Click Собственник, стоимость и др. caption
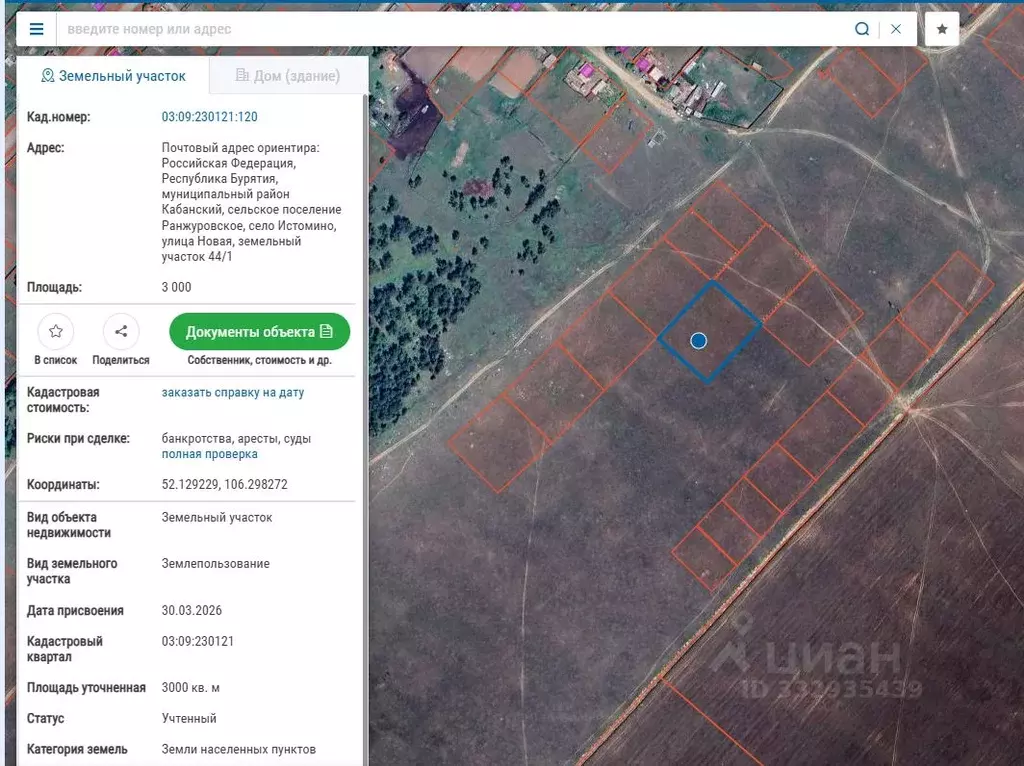The height and width of the screenshot is (766, 1024). (x=259, y=360)
